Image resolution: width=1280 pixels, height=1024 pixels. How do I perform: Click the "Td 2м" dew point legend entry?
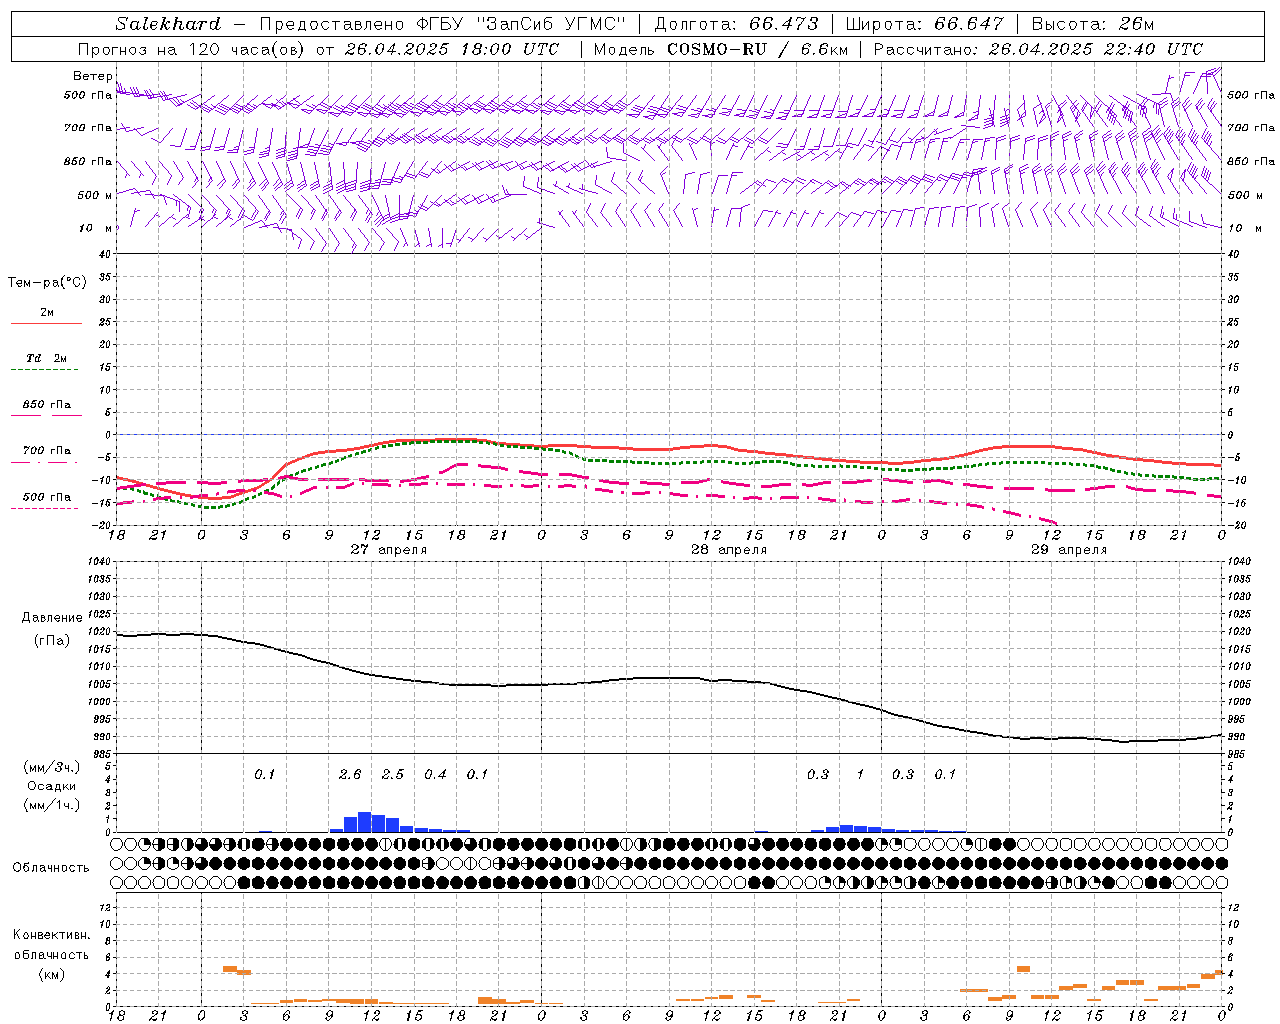click(x=47, y=358)
